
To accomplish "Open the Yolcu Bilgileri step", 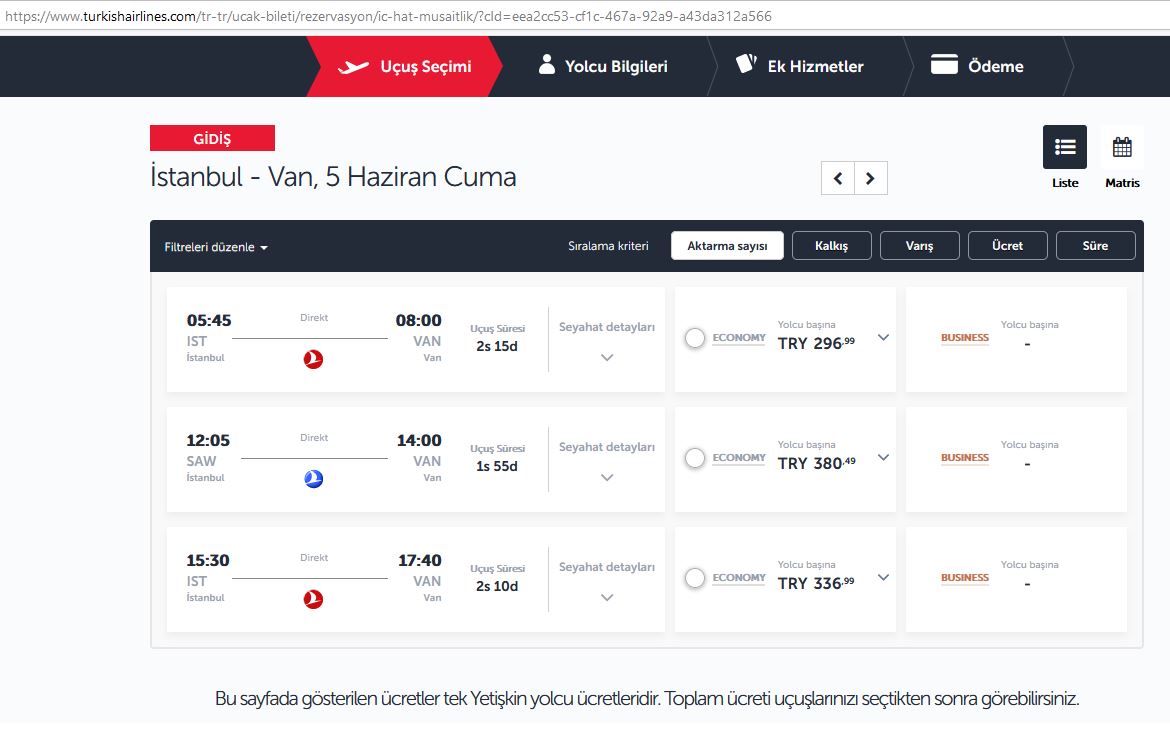I will click(x=603, y=66).
